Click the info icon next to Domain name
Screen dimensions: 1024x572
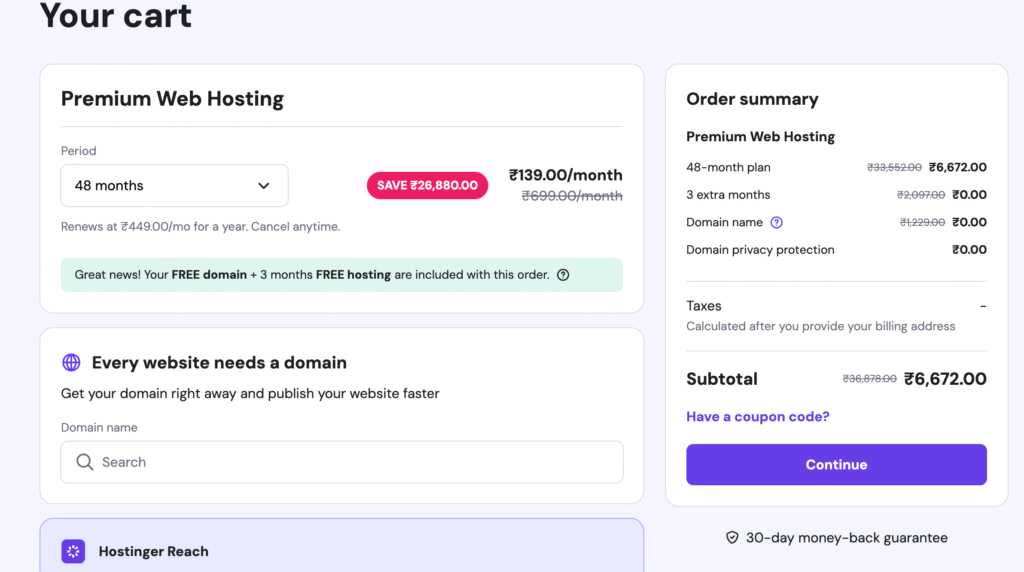pyautogui.click(x=777, y=222)
